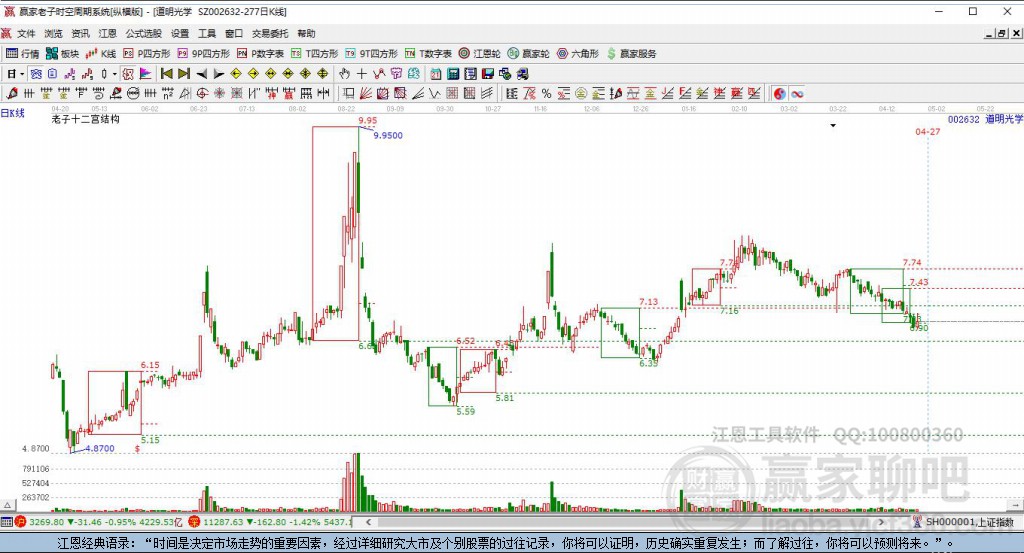Step forward with the black right arrow
1024x553 pixels.
217,73
